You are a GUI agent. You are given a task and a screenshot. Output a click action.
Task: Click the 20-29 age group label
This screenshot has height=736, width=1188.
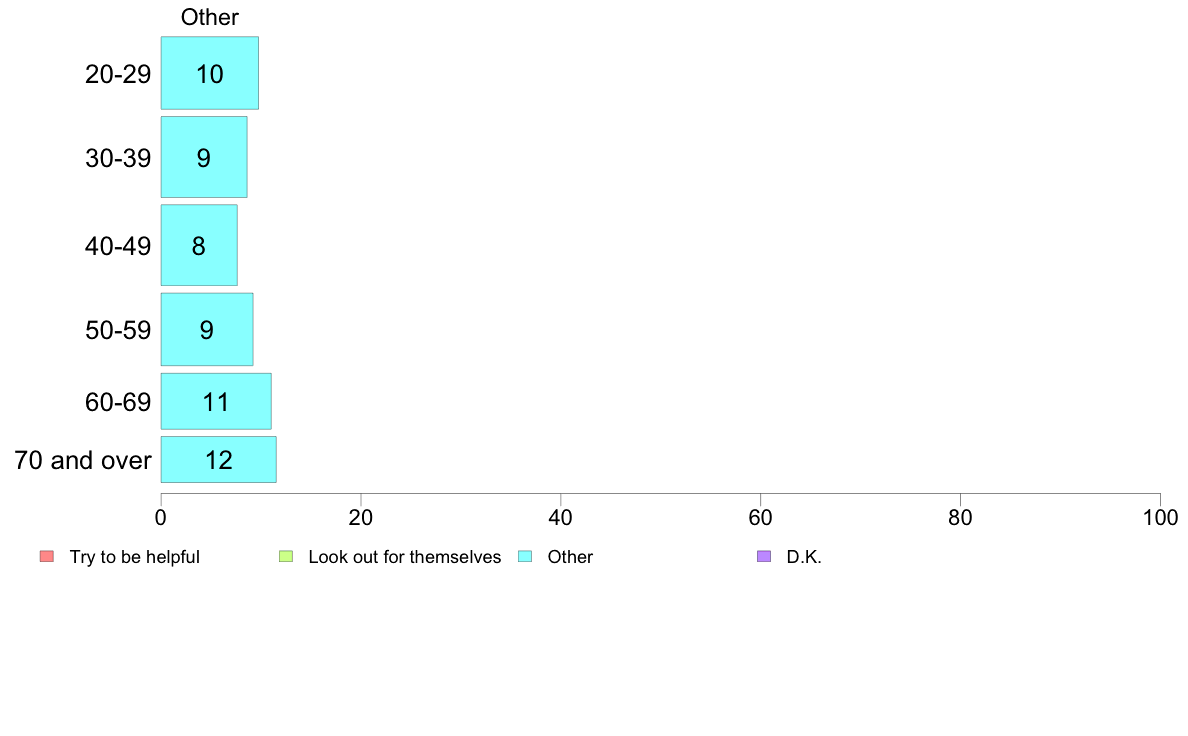click(x=118, y=74)
